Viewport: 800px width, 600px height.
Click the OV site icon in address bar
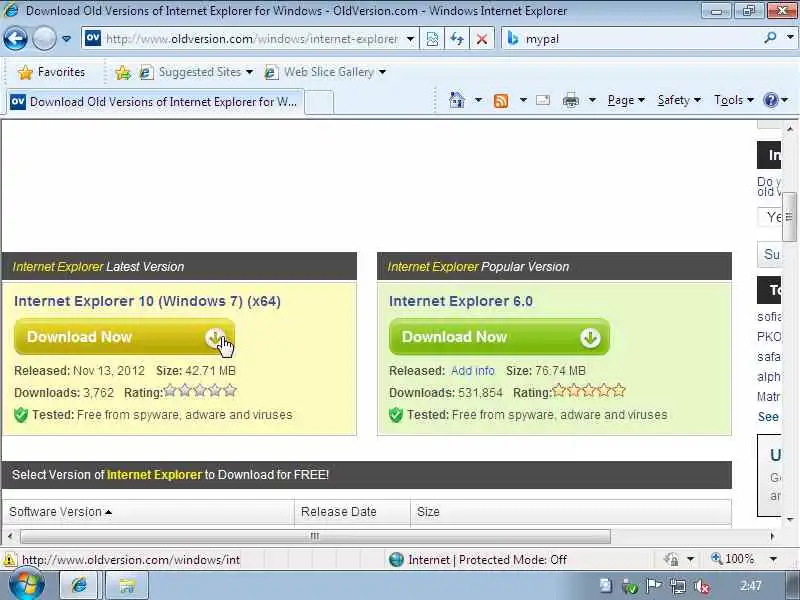point(93,38)
